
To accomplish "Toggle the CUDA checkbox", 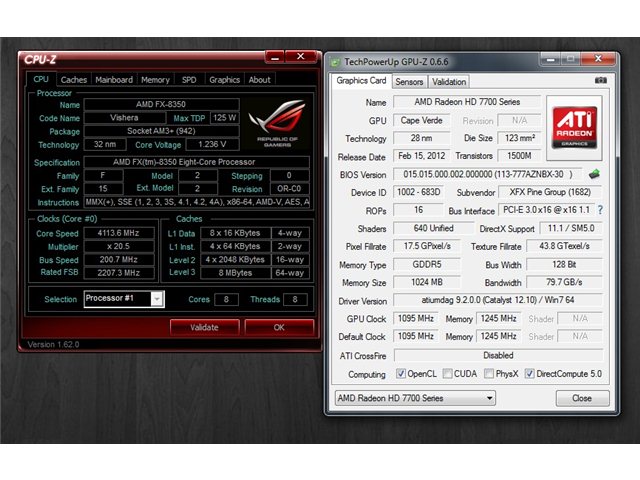I will click(x=447, y=373).
